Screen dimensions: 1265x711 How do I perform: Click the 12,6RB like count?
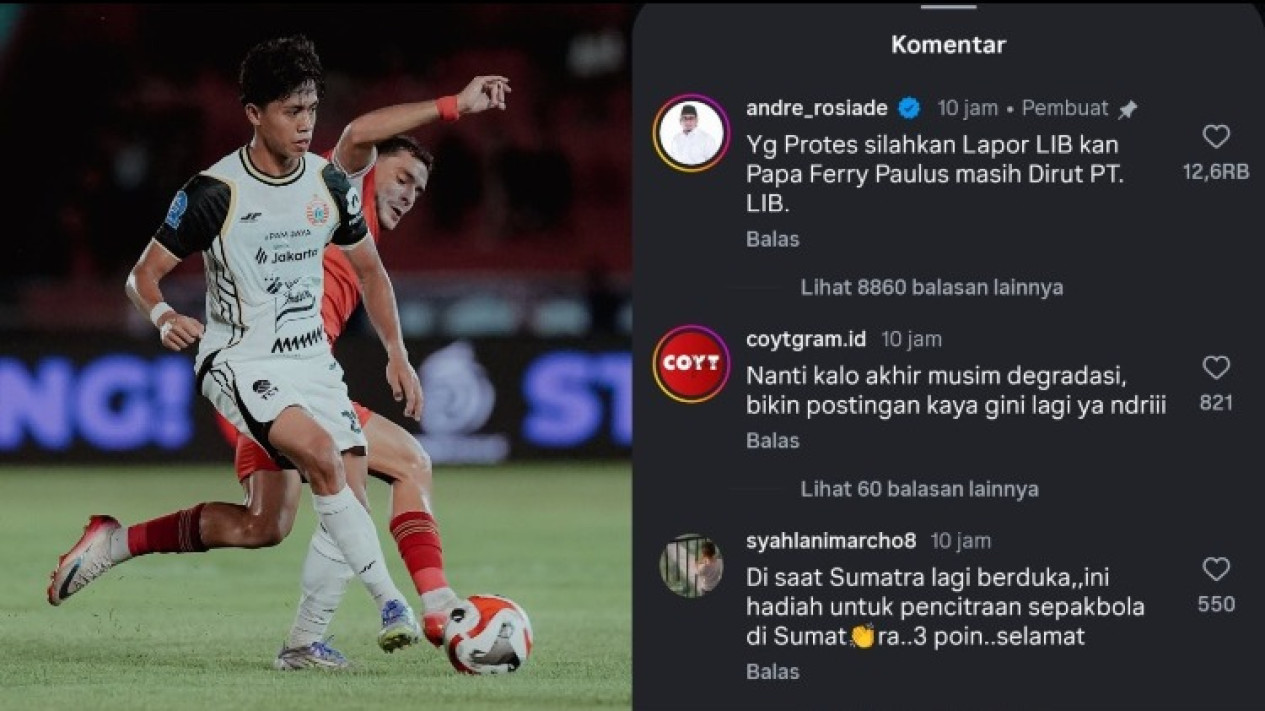(1216, 172)
